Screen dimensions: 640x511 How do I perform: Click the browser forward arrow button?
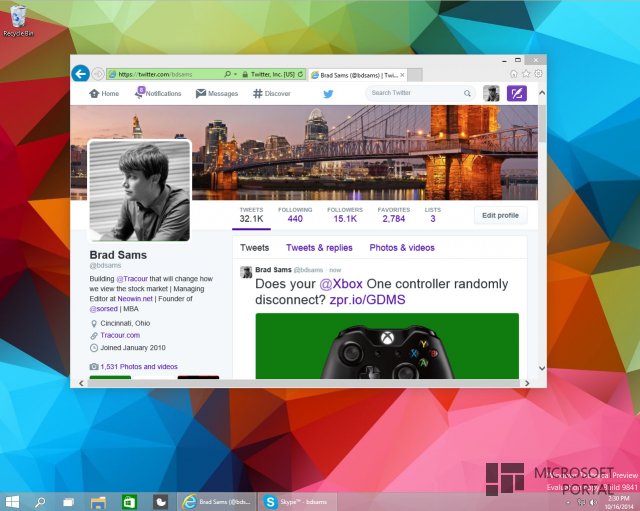(x=98, y=74)
